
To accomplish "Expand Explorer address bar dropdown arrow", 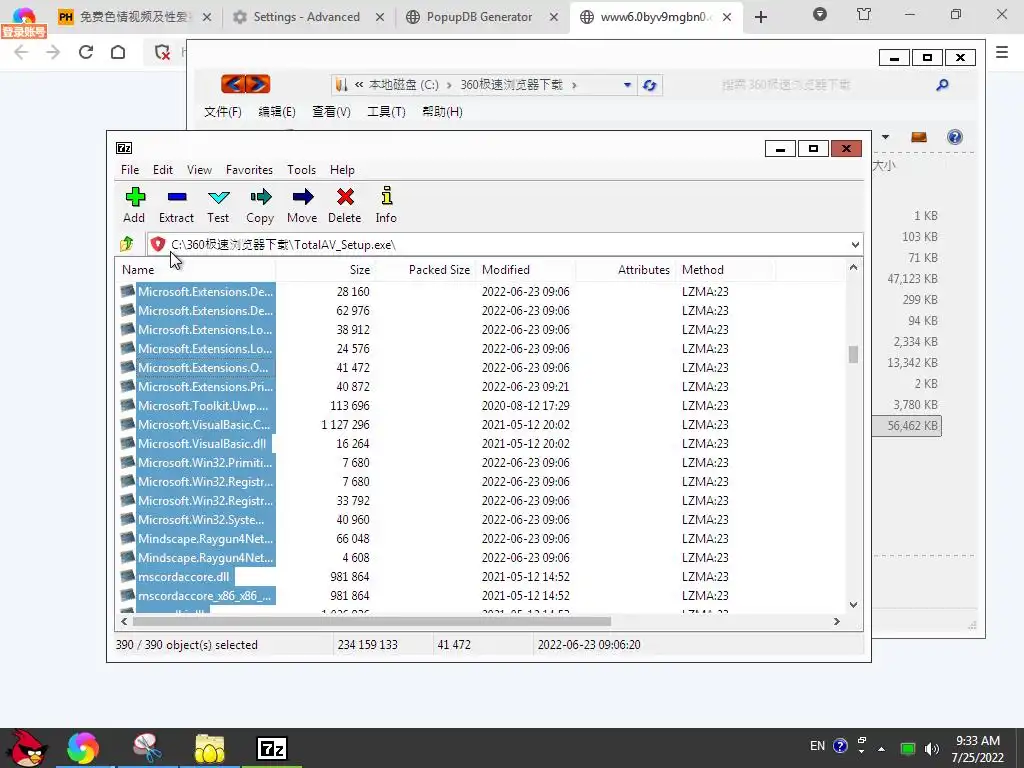I will tap(627, 85).
